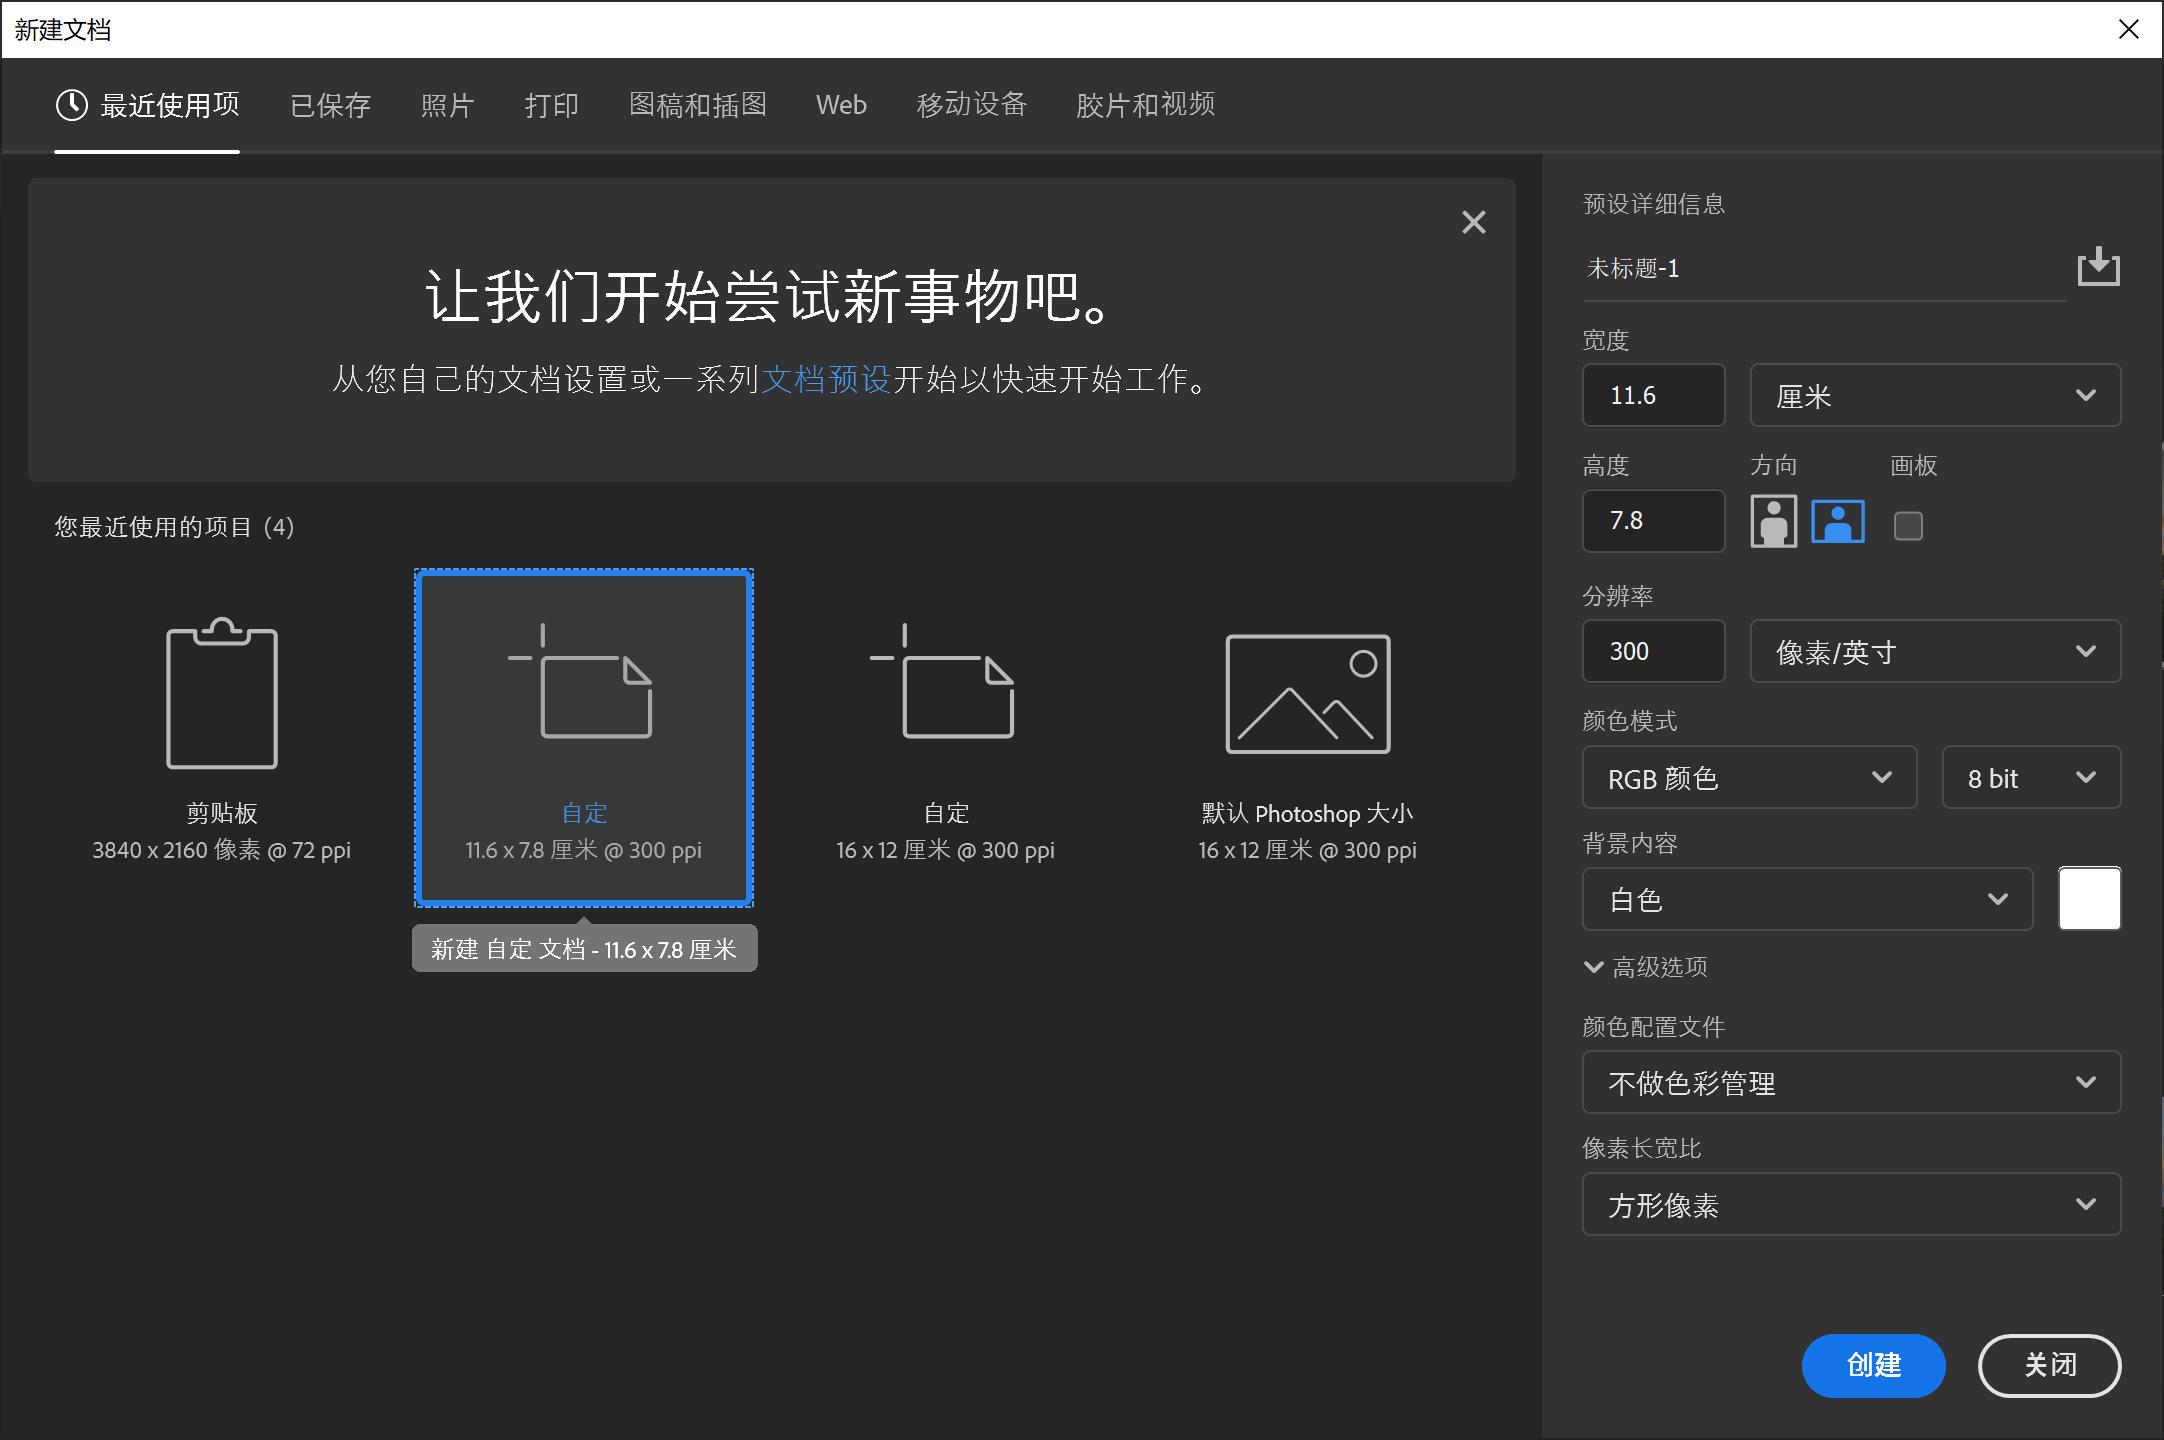Switch to the 照片 tab
This screenshot has width=2164, height=1440.
(x=447, y=105)
